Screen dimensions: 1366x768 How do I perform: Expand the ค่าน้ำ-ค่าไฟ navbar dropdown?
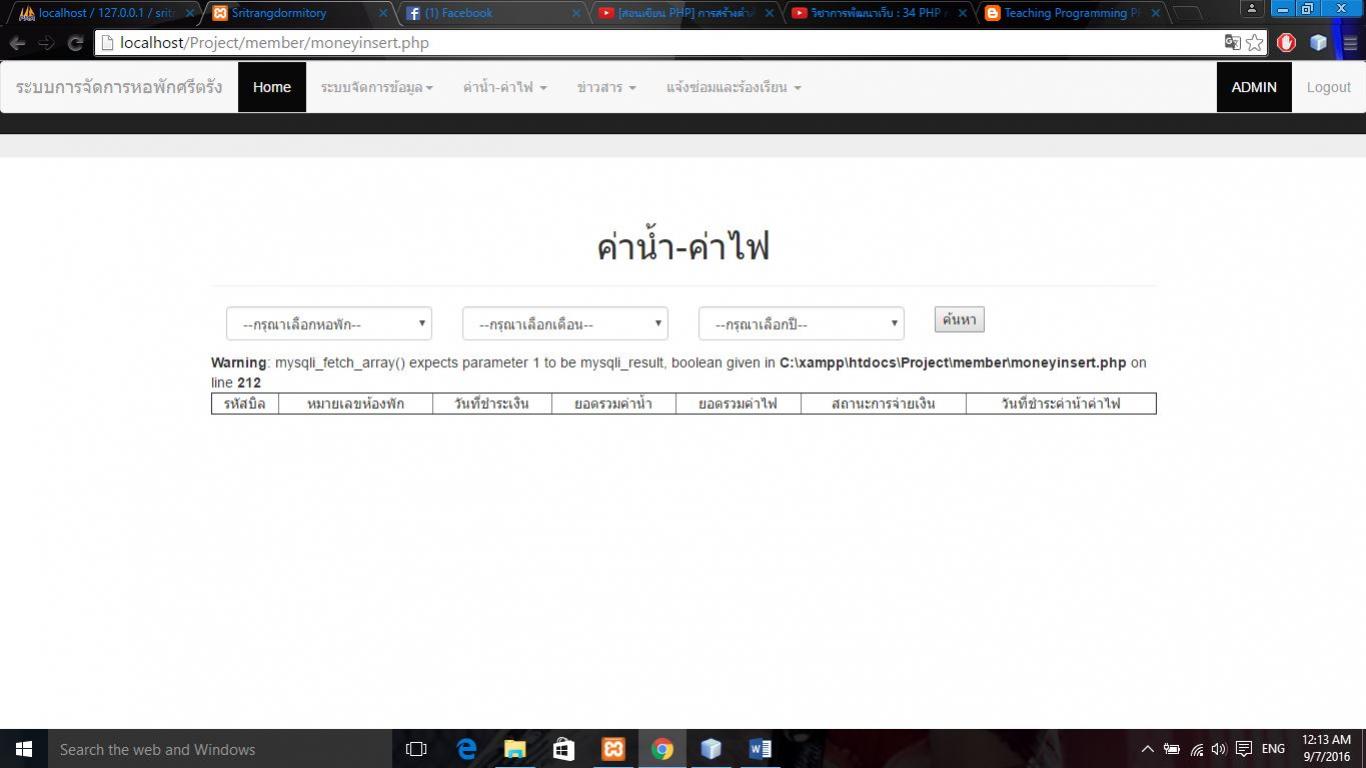point(505,88)
